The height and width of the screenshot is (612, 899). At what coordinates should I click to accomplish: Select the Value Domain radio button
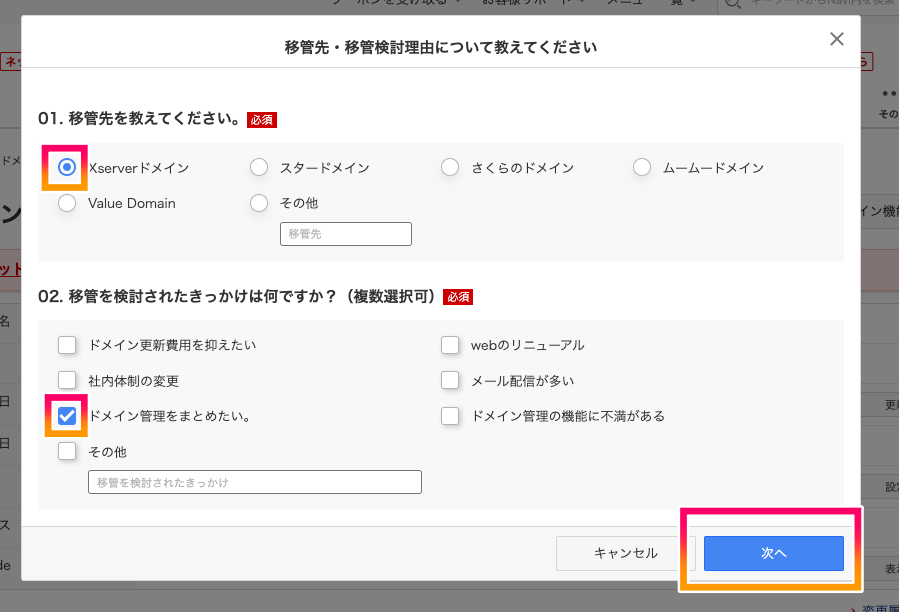coord(67,203)
